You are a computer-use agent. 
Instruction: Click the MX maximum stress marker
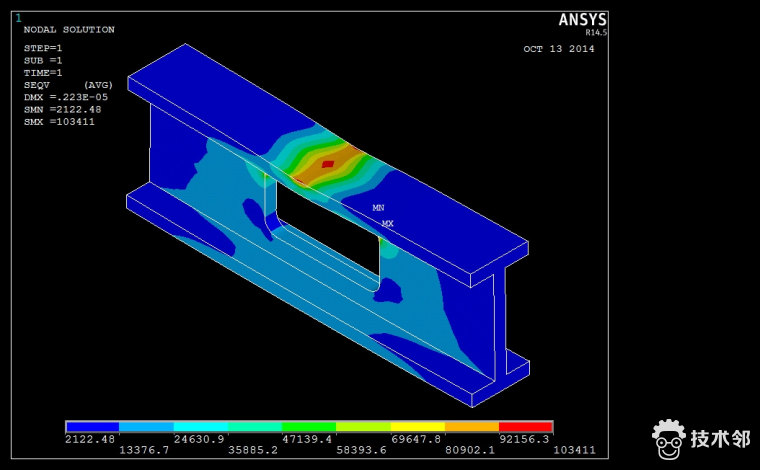[388, 224]
